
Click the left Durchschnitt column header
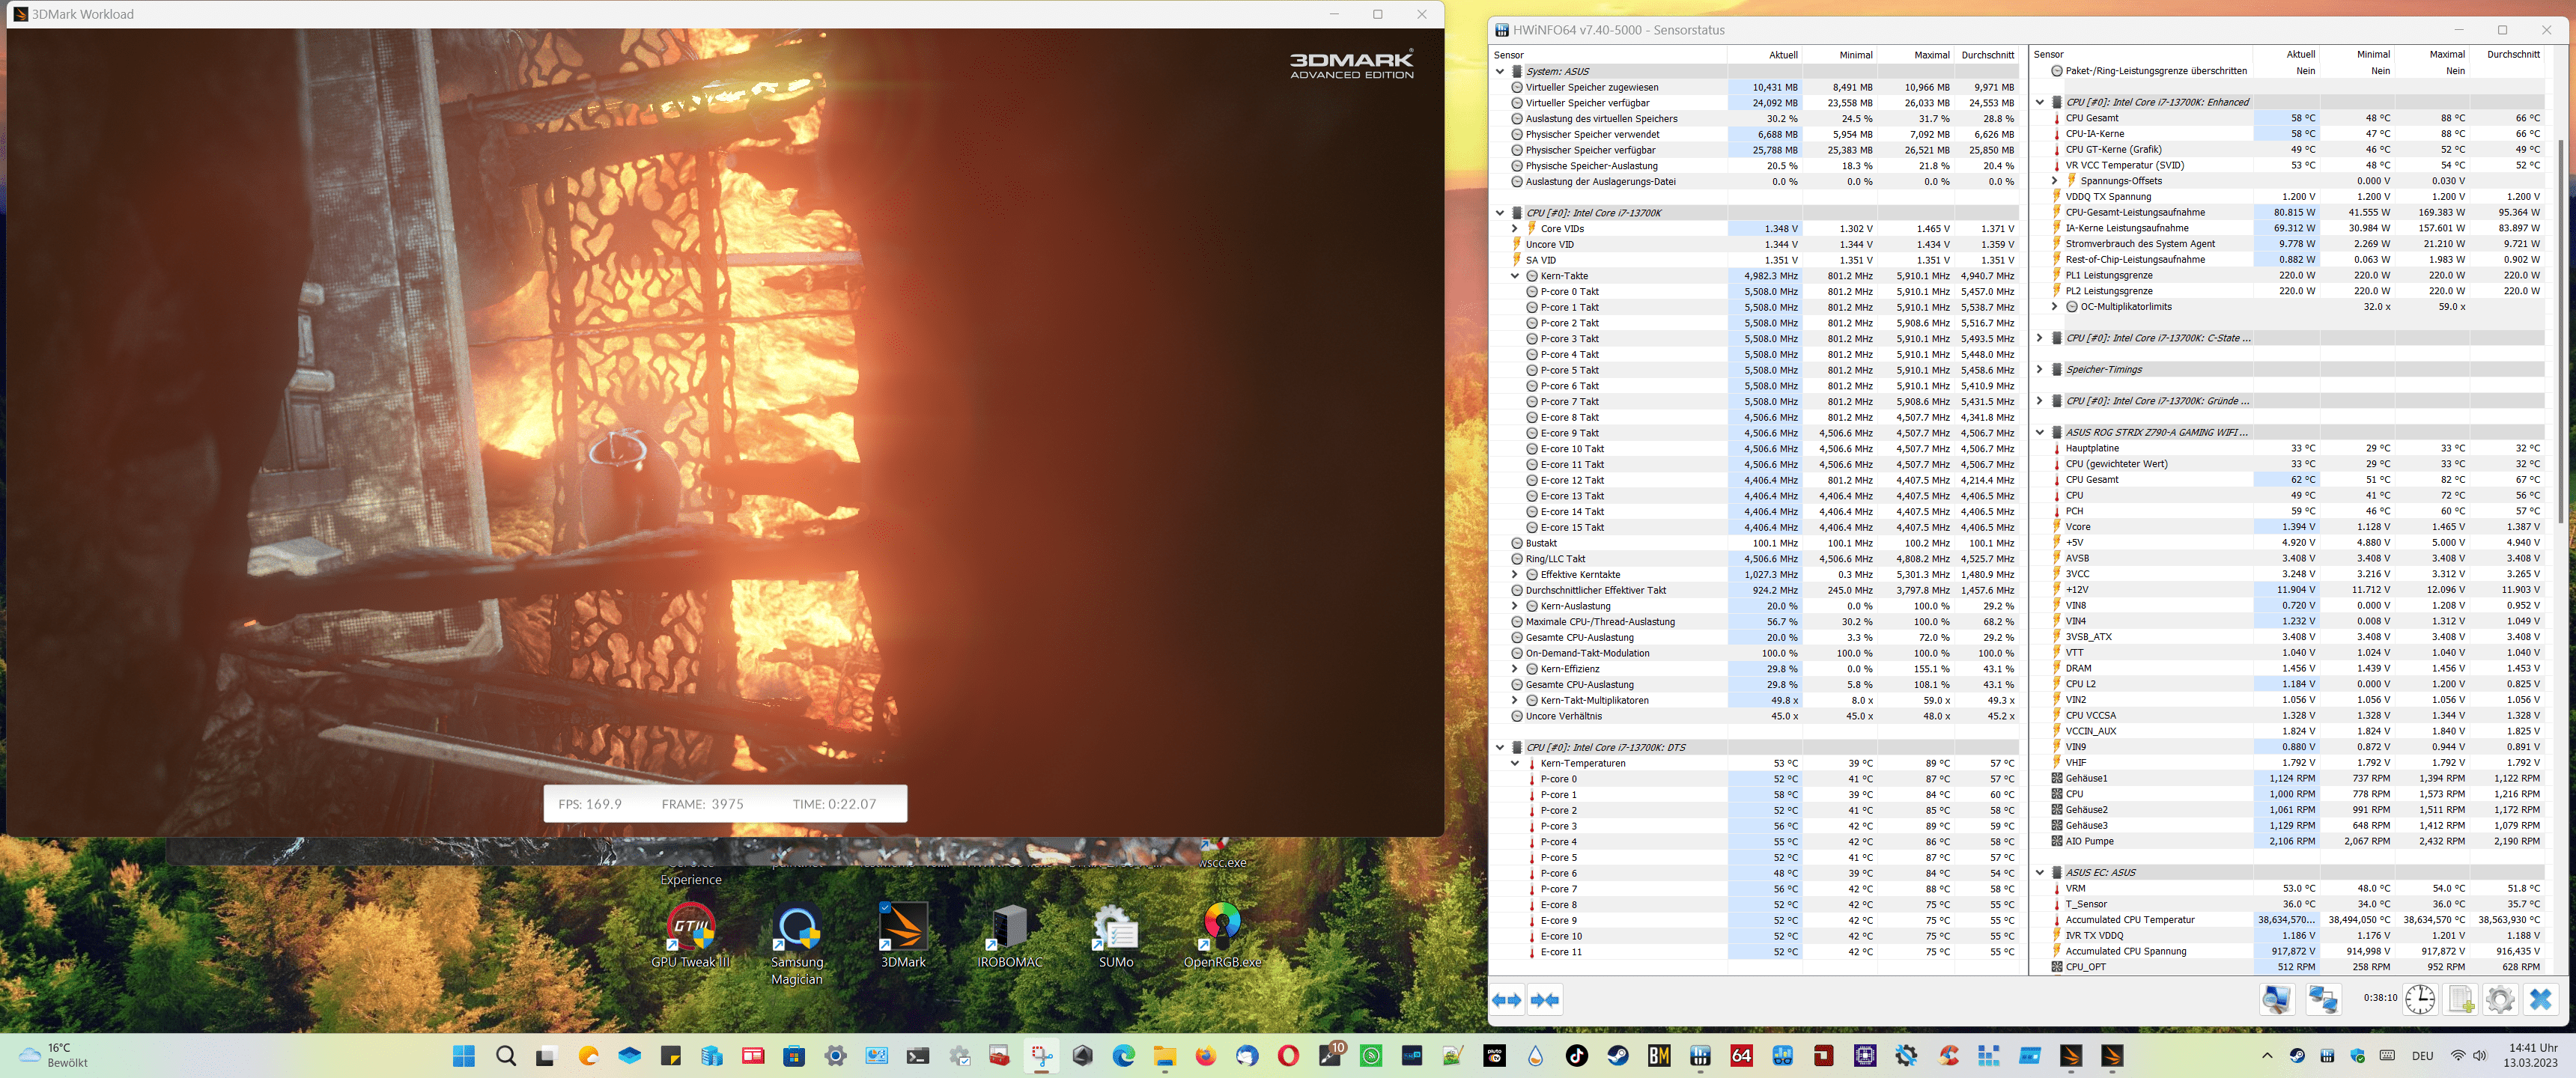coord(1987,55)
